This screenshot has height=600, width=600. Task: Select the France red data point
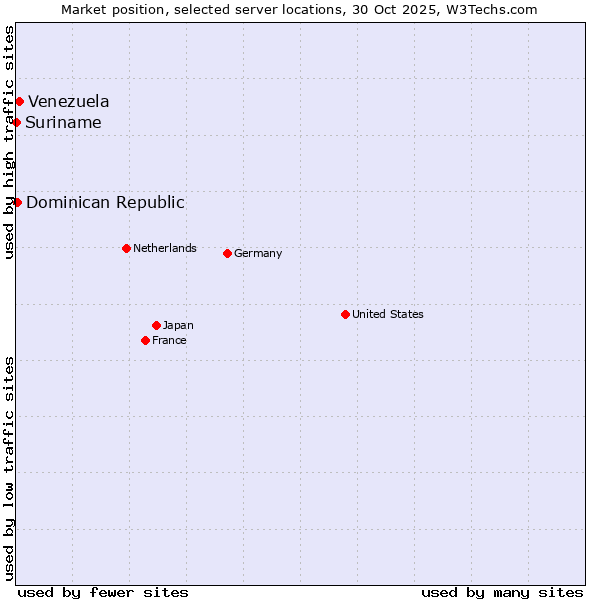pyautogui.click(x=145, y=340)
